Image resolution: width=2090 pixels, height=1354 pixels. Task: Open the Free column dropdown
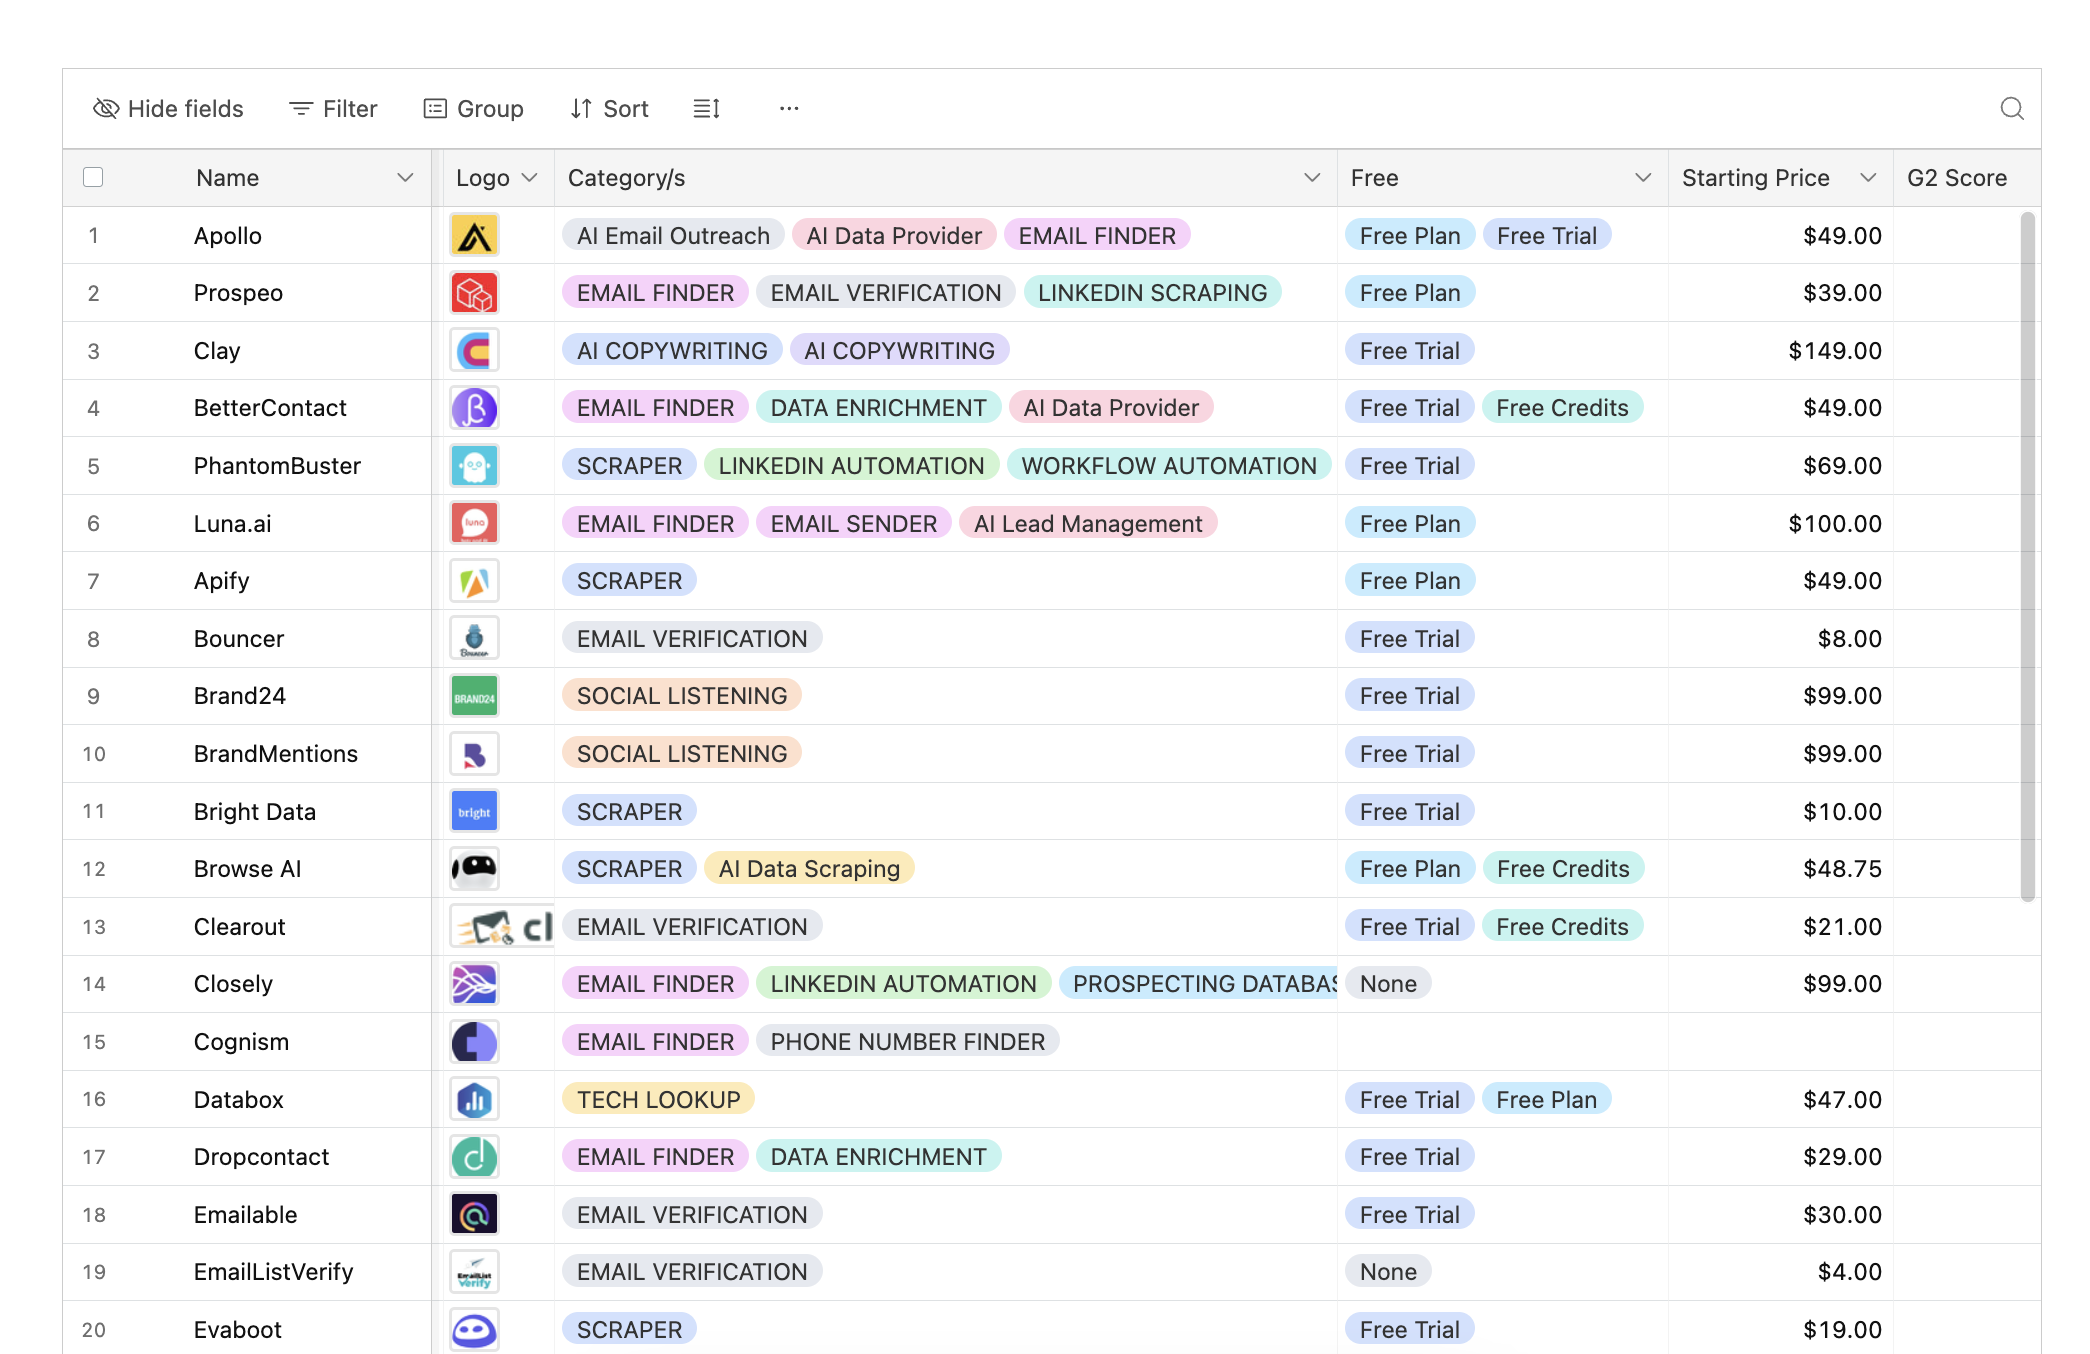1642,177
